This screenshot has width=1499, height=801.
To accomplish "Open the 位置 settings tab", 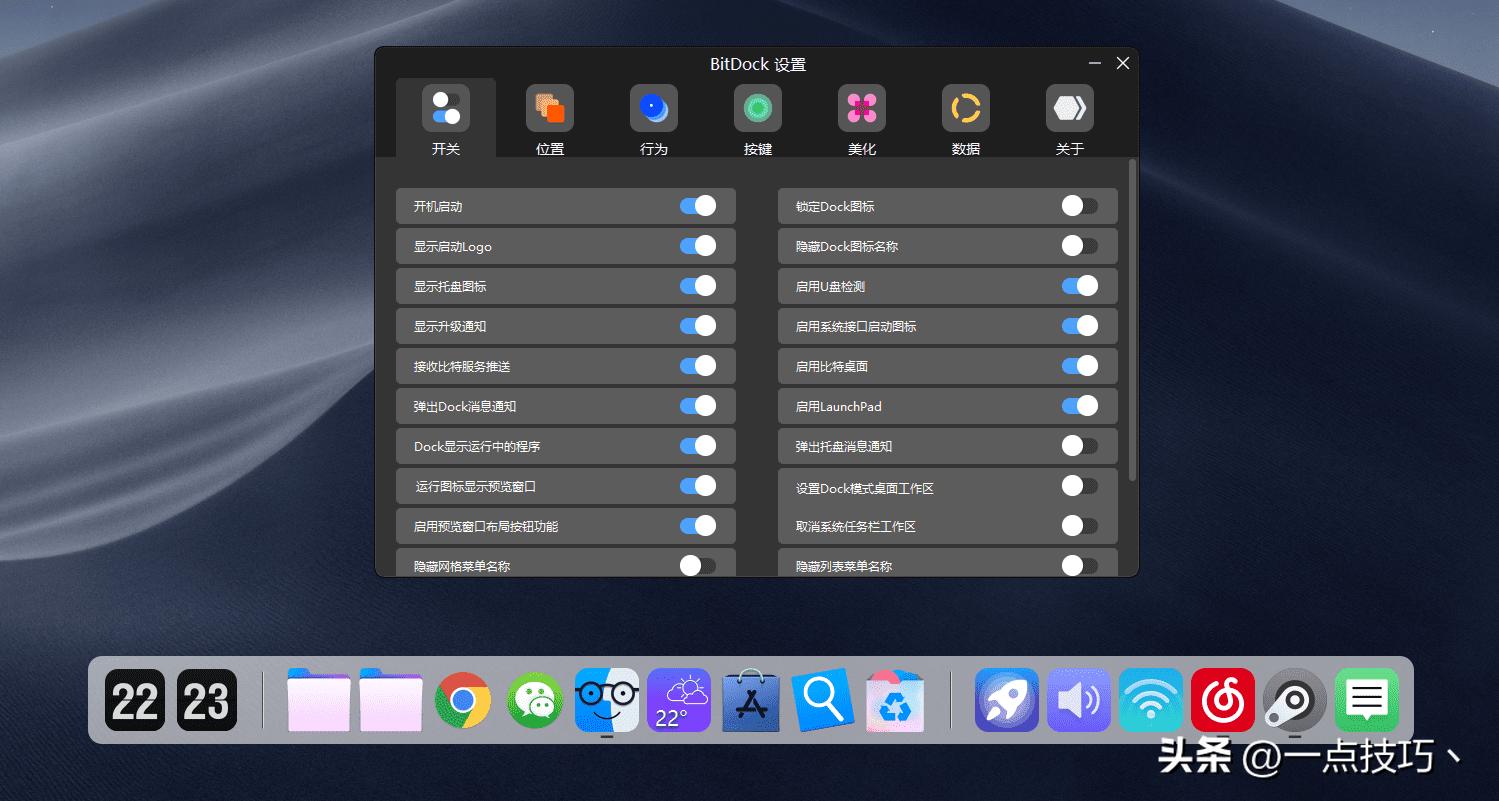I will point(549,118).
